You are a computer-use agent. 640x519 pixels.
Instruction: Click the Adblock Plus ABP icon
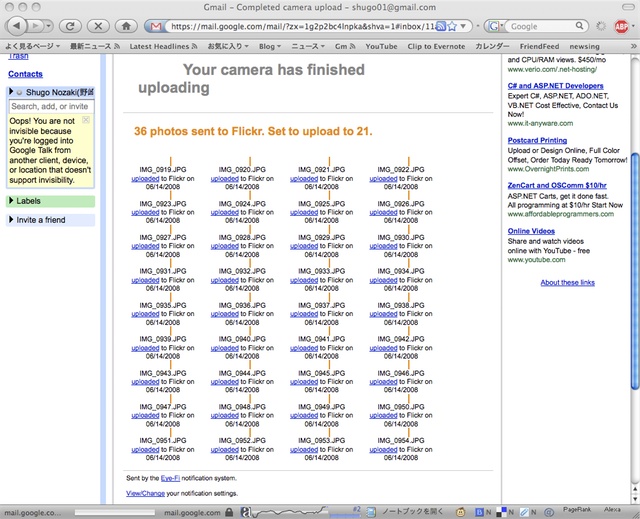(622, 25)
